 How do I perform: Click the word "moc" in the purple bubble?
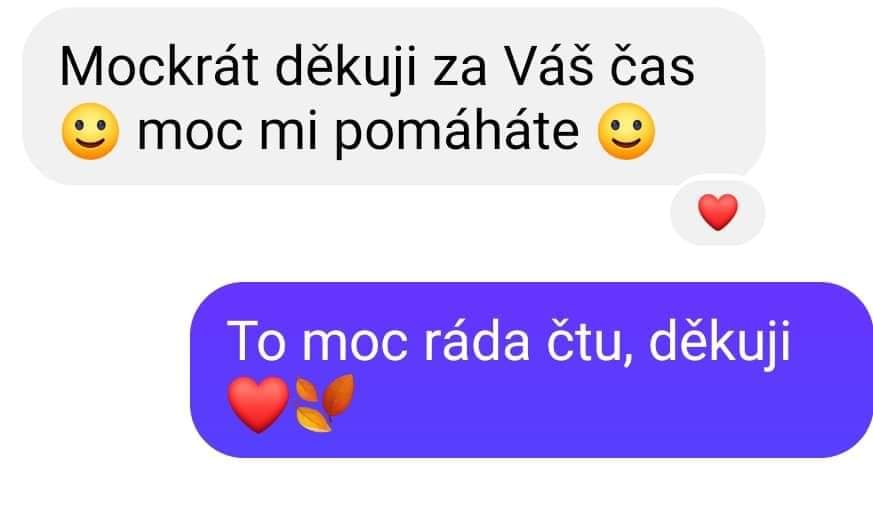(x=354, y=347)
